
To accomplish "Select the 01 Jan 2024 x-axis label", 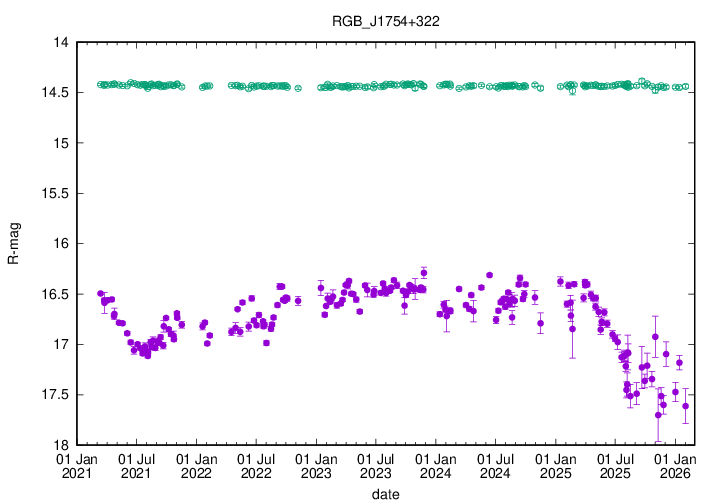I will pos(436,465).
